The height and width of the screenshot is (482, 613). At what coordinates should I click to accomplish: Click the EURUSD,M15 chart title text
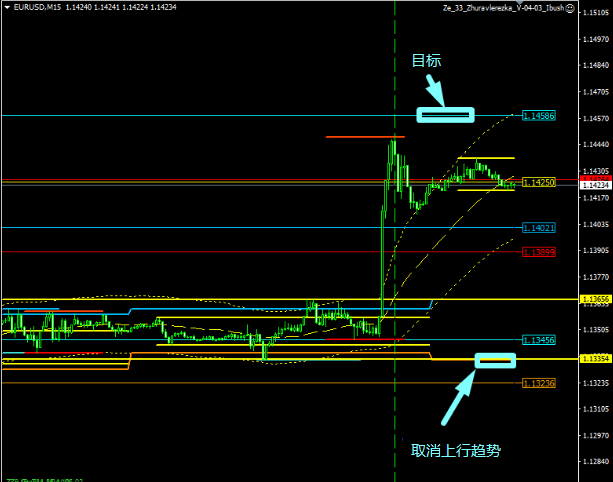click(36, 7)
